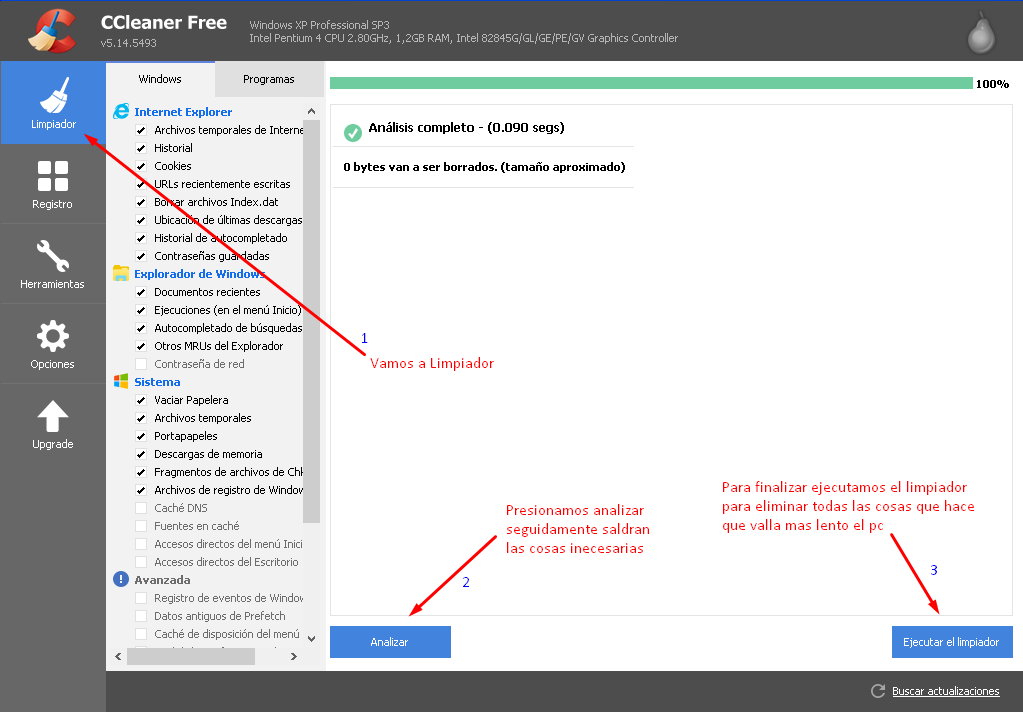Open the Limpiador broom icon section
This screenshot has width=1023, height=712.
coord(53,103)
